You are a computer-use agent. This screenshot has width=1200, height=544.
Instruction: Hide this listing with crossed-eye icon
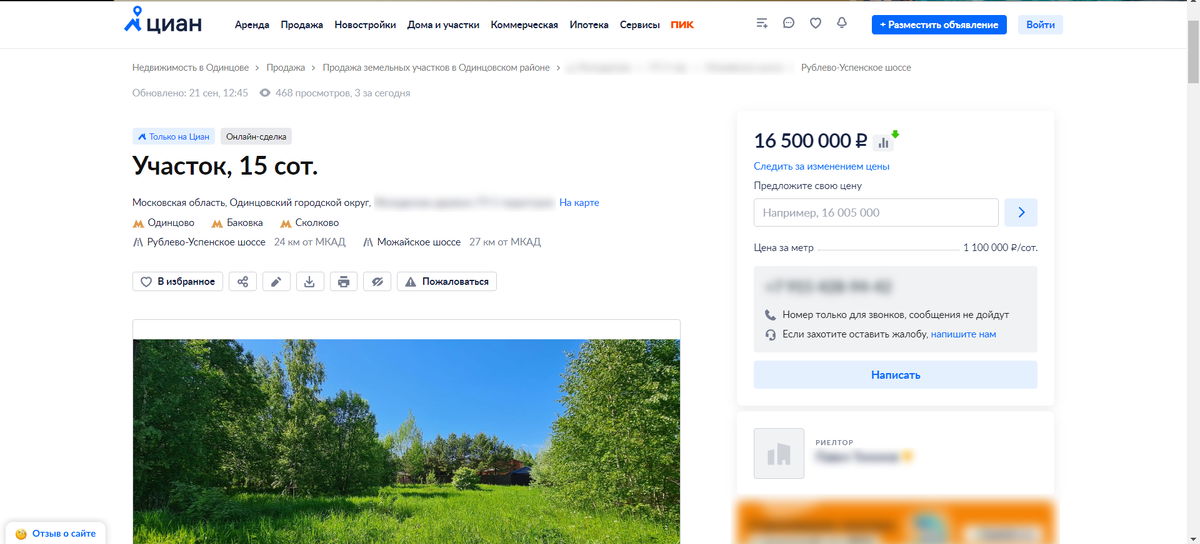coord(377,282)
